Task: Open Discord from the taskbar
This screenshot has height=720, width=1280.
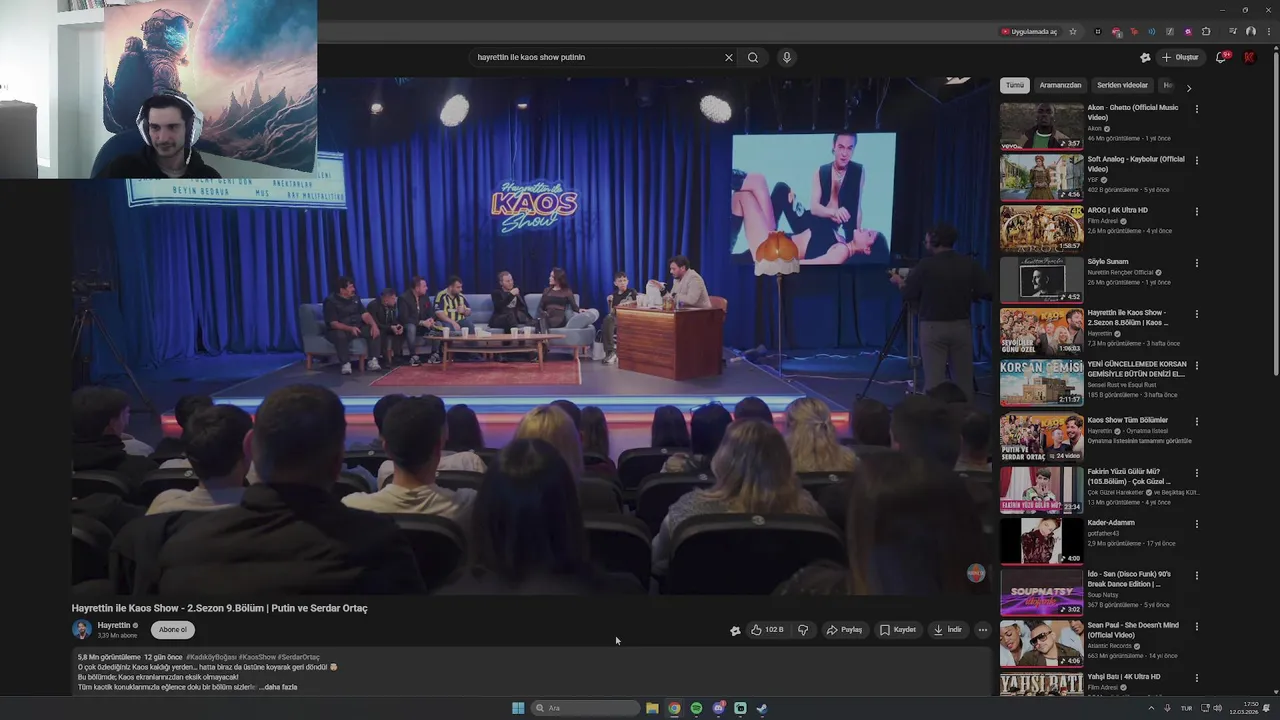Action: click(x=718, y=708)
